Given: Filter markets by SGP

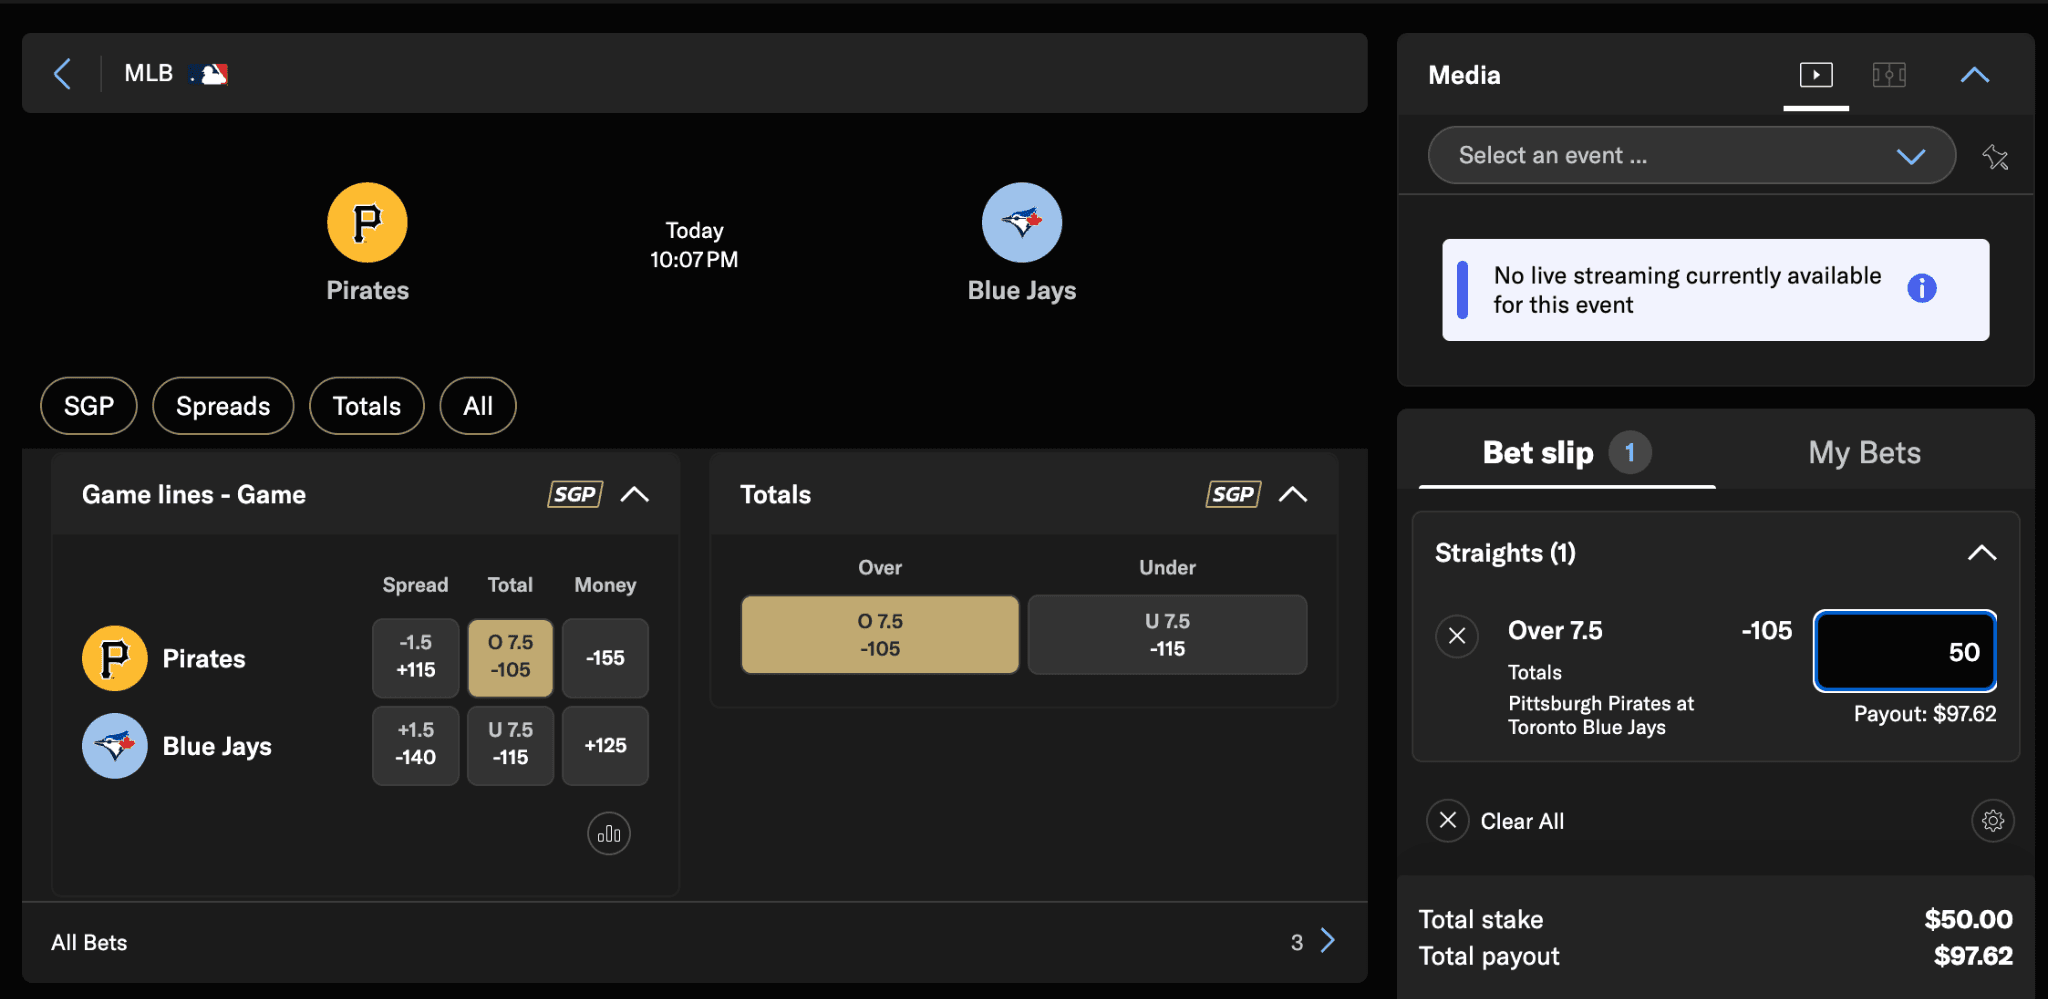Looking at the screenshot, I should coord(89,406).
